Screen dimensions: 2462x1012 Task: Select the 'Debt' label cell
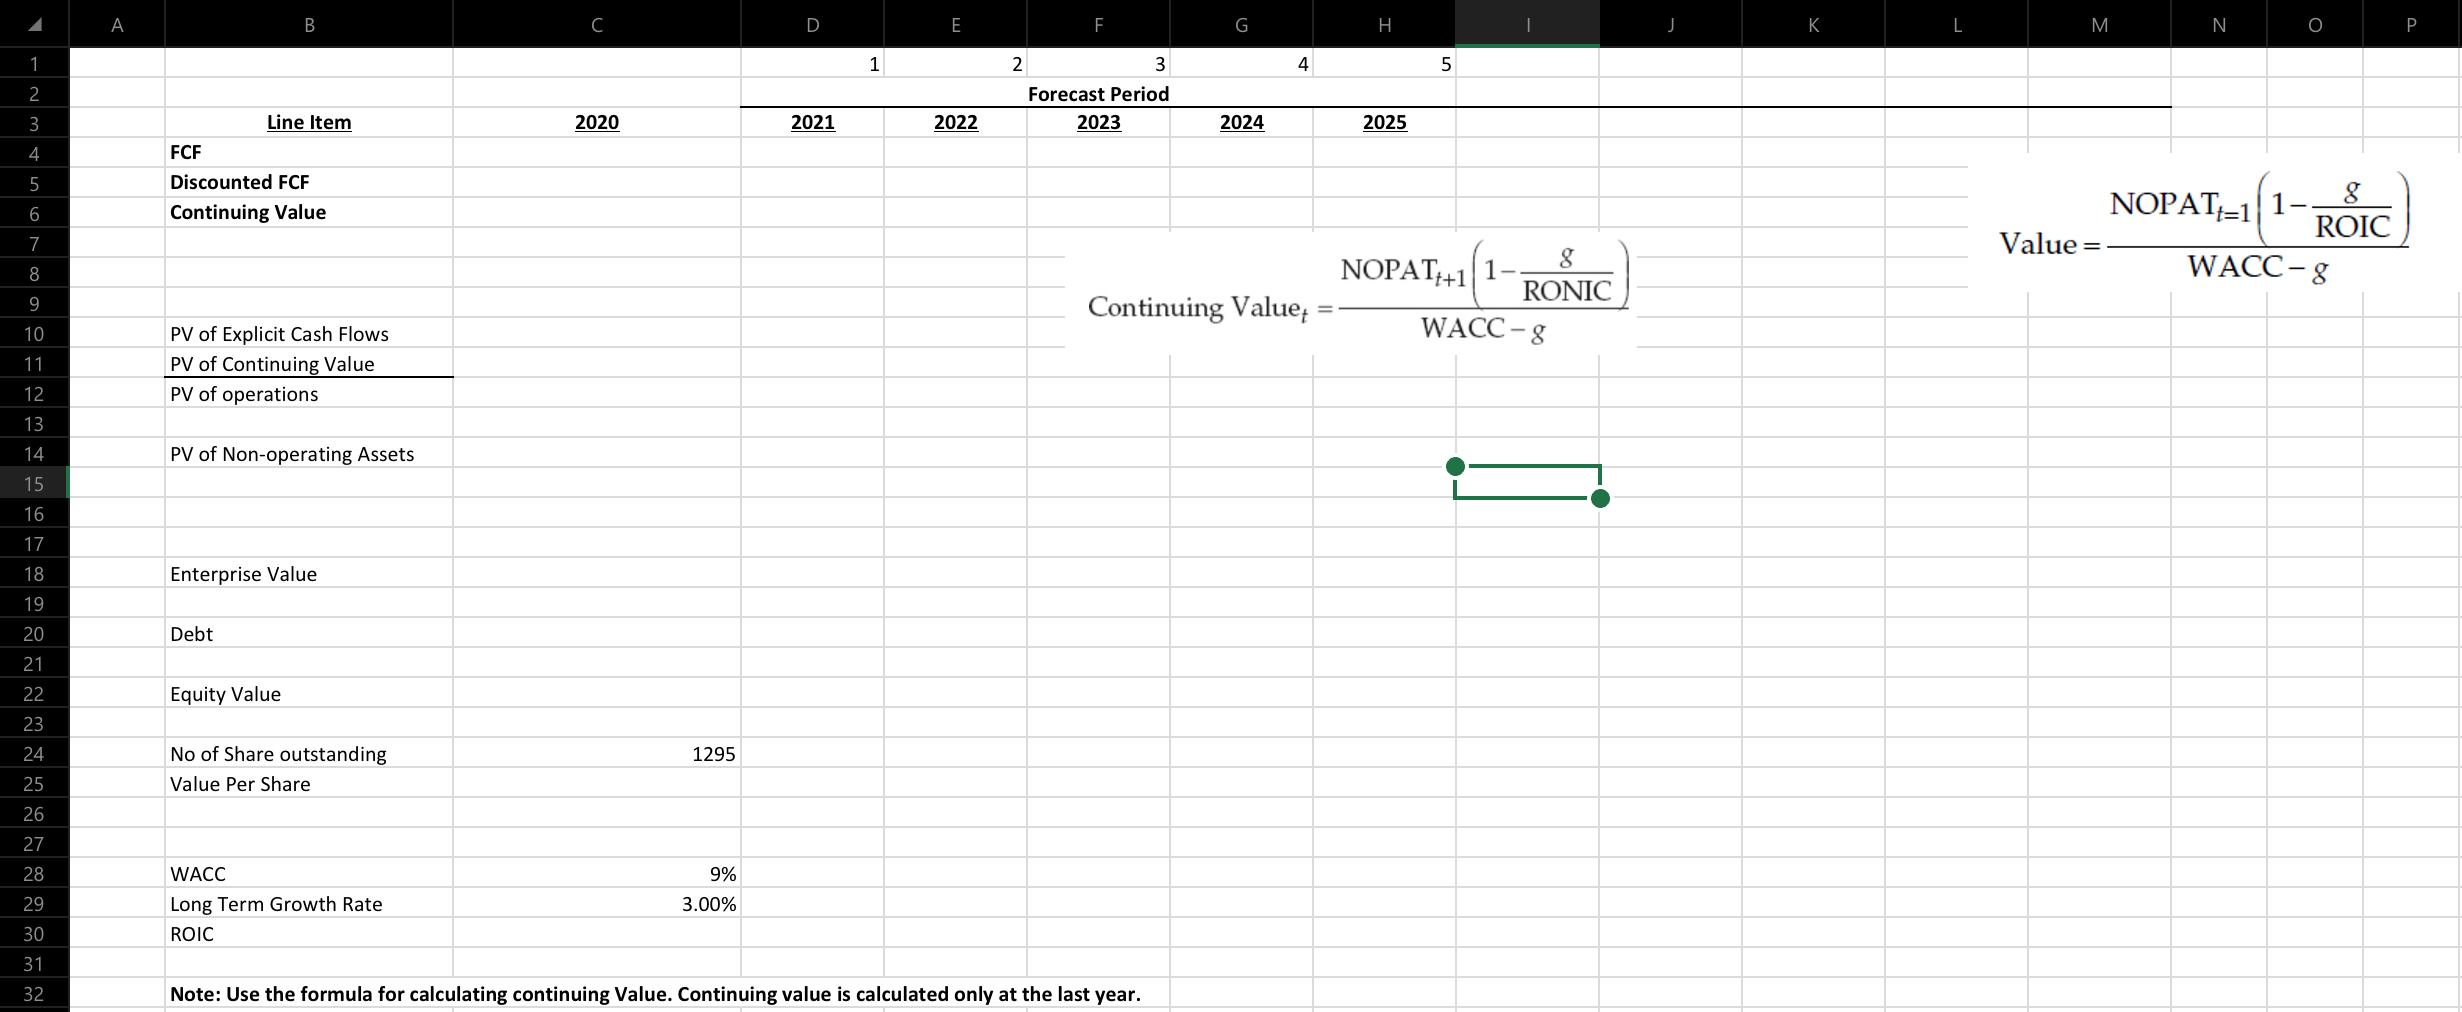[309, 633]
